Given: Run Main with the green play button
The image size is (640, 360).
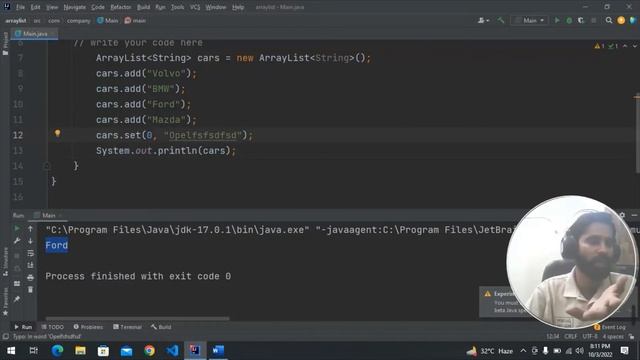Looking at the screenshot, I should tap(557, 20).
